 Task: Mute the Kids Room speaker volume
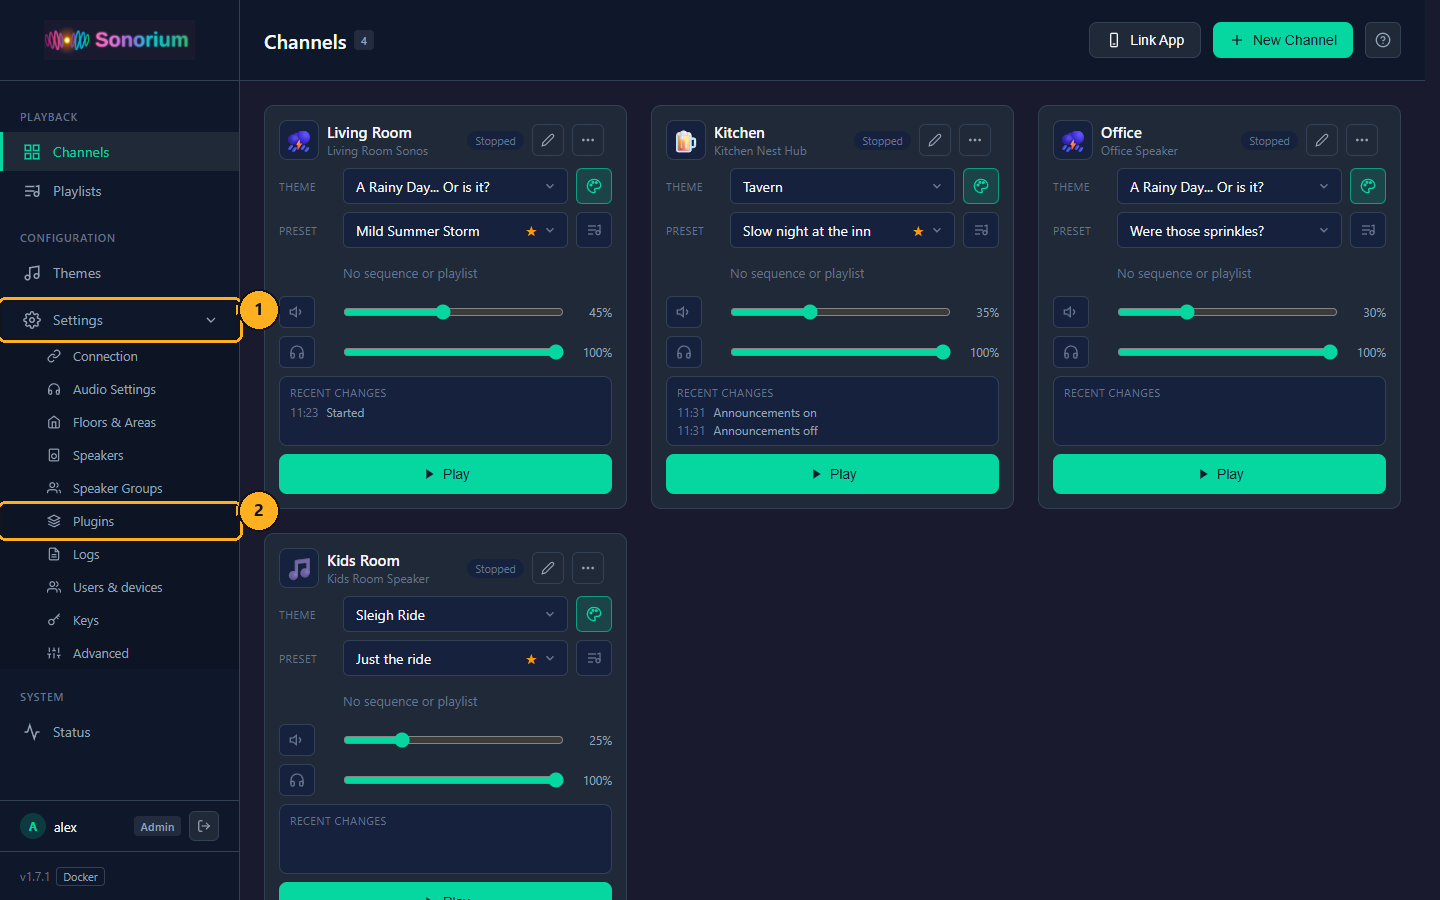click(x=297, y=740)
